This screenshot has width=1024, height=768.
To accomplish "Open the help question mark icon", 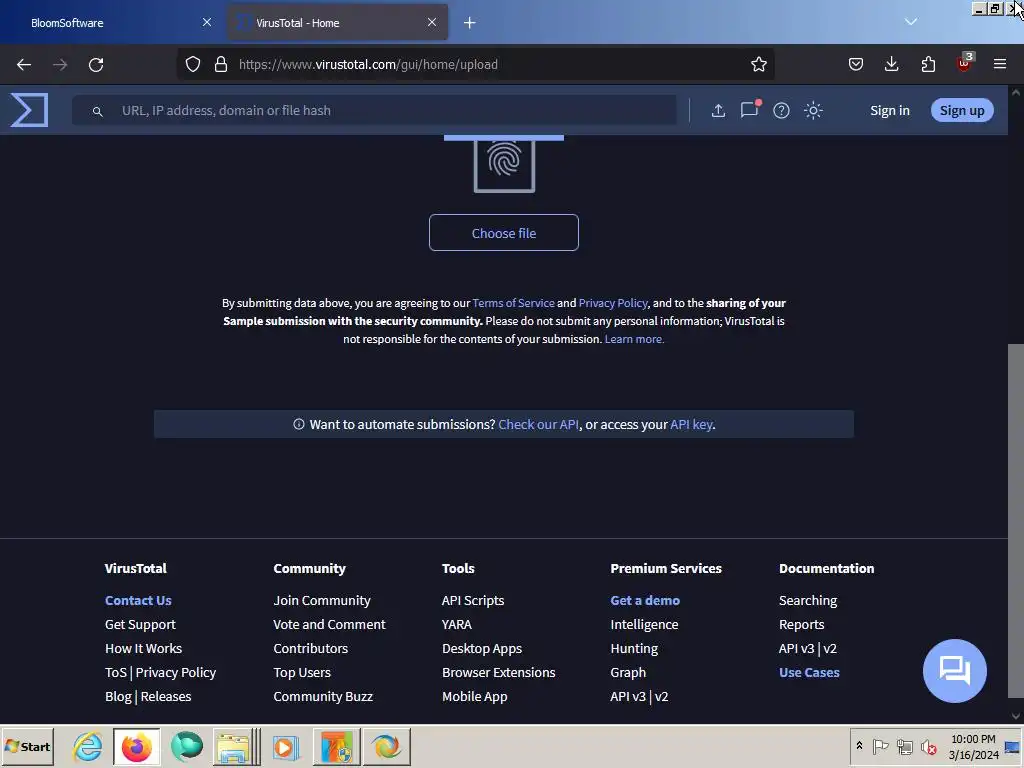I will (781, 110).
